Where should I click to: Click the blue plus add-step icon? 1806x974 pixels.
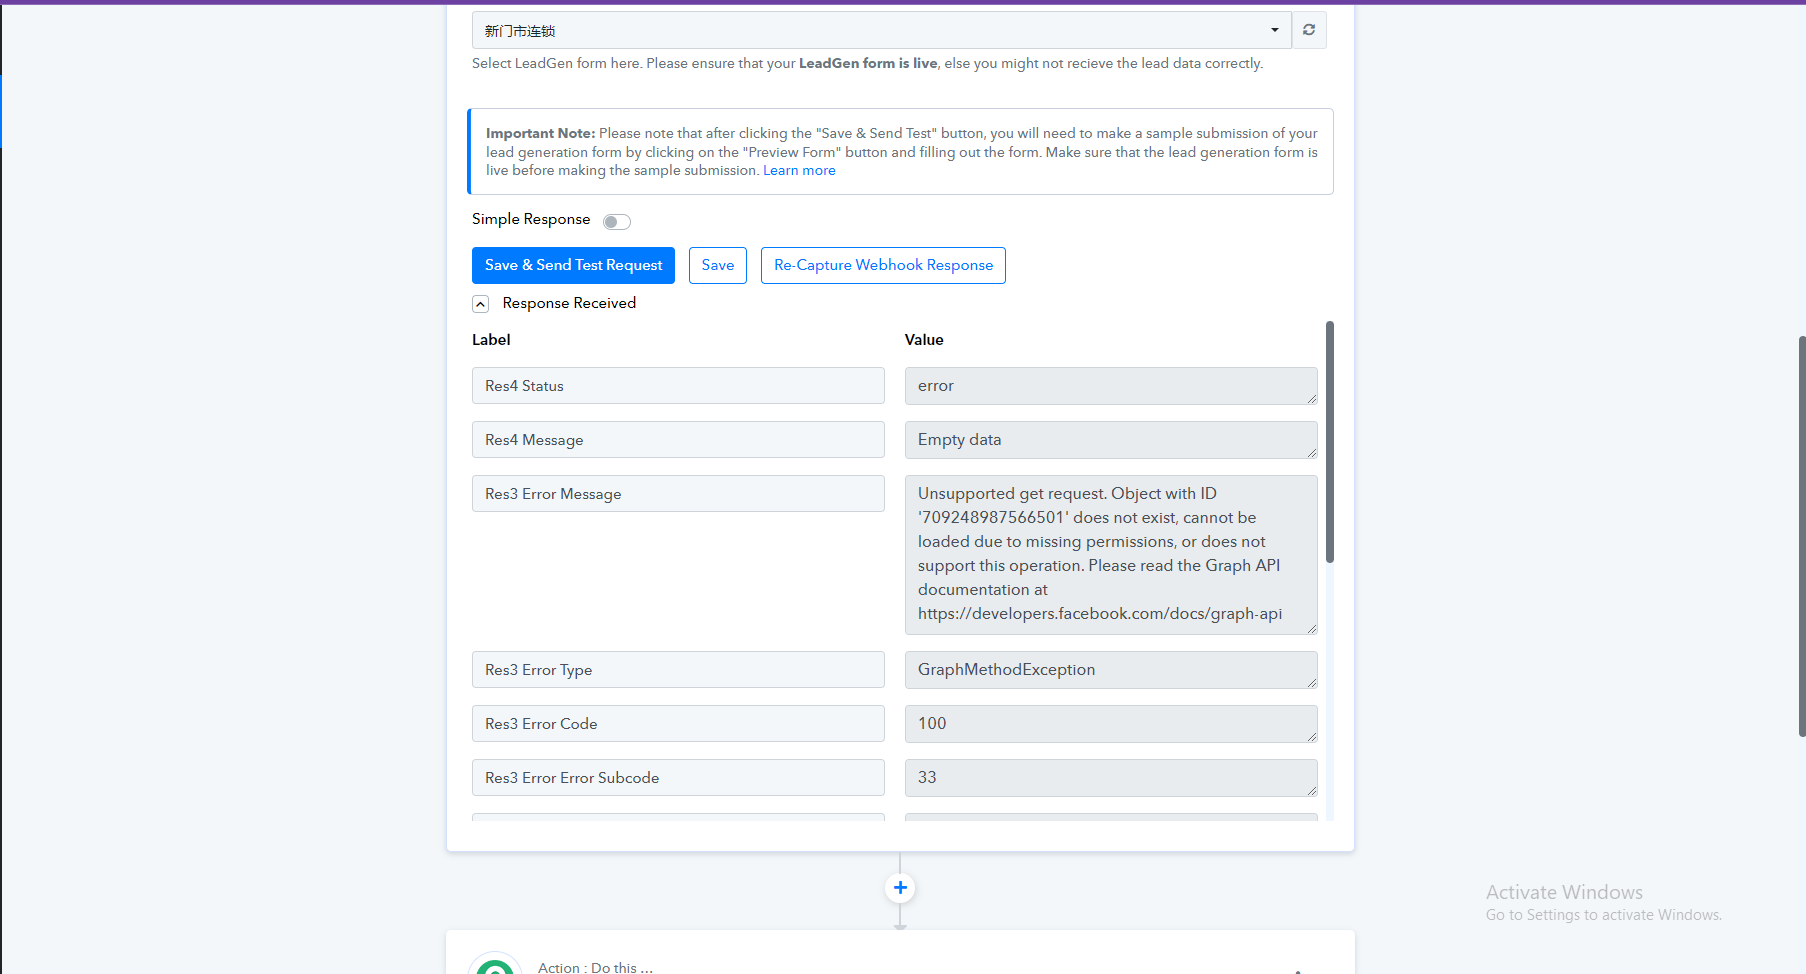point(900,888)
